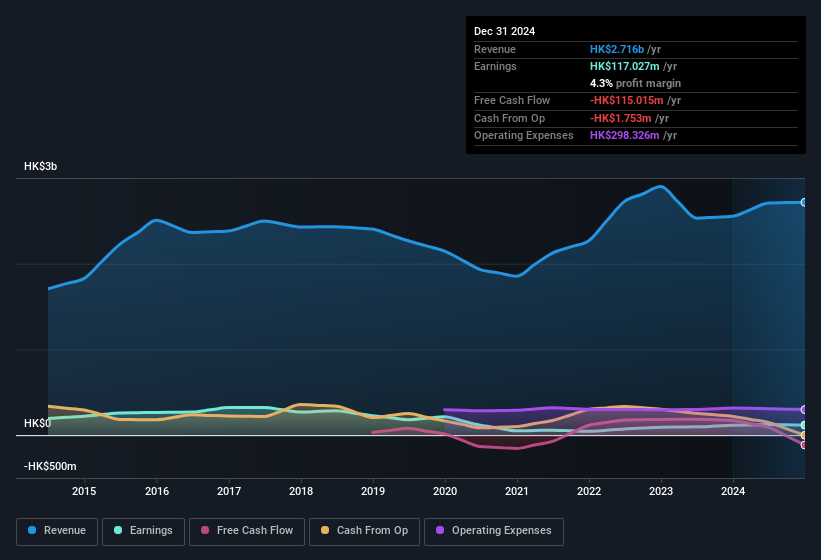821x560 pixels.
Task: Select the HK$298.326m operating expenses value
Action: 625,136
